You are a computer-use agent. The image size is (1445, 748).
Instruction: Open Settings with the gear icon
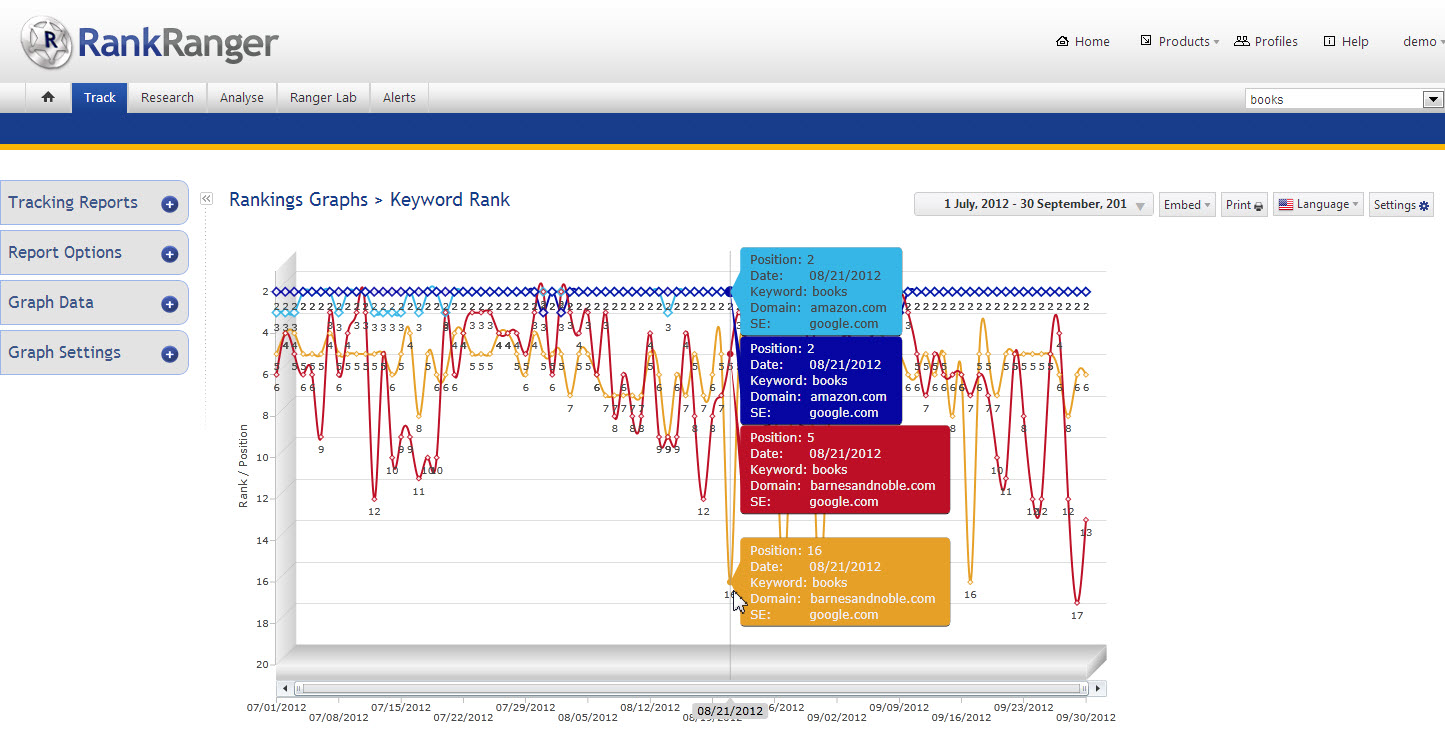coord(1401,205)
